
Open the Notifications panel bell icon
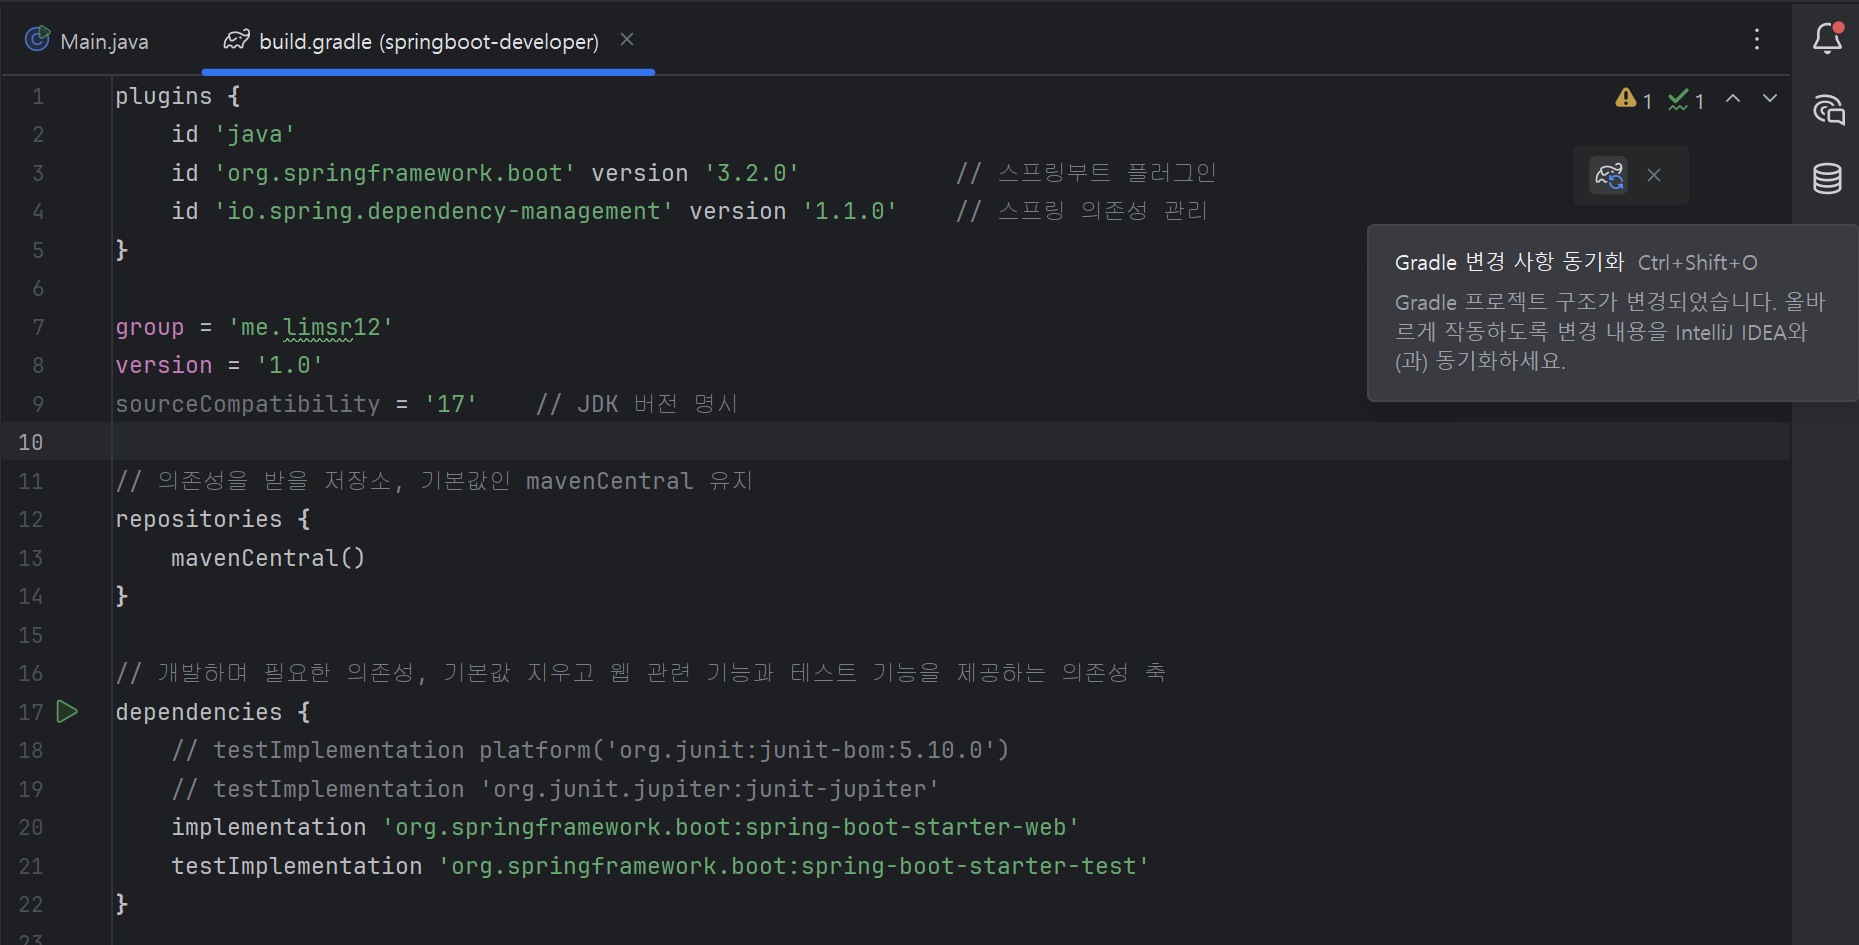pyautogui.click(x=1827, y=39)
